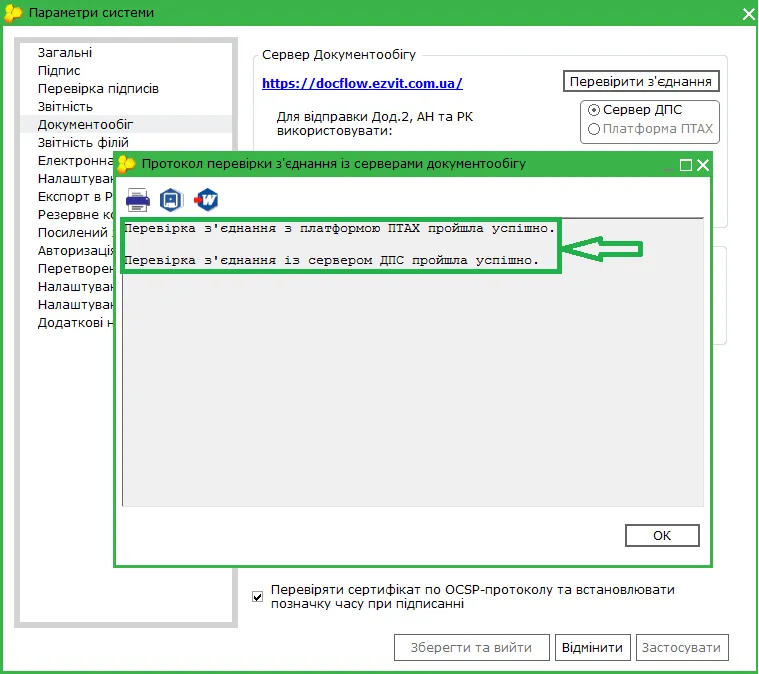Export the protocol to Word
Viewport: 759px width, 674px height.
click(x=206, y=200)
